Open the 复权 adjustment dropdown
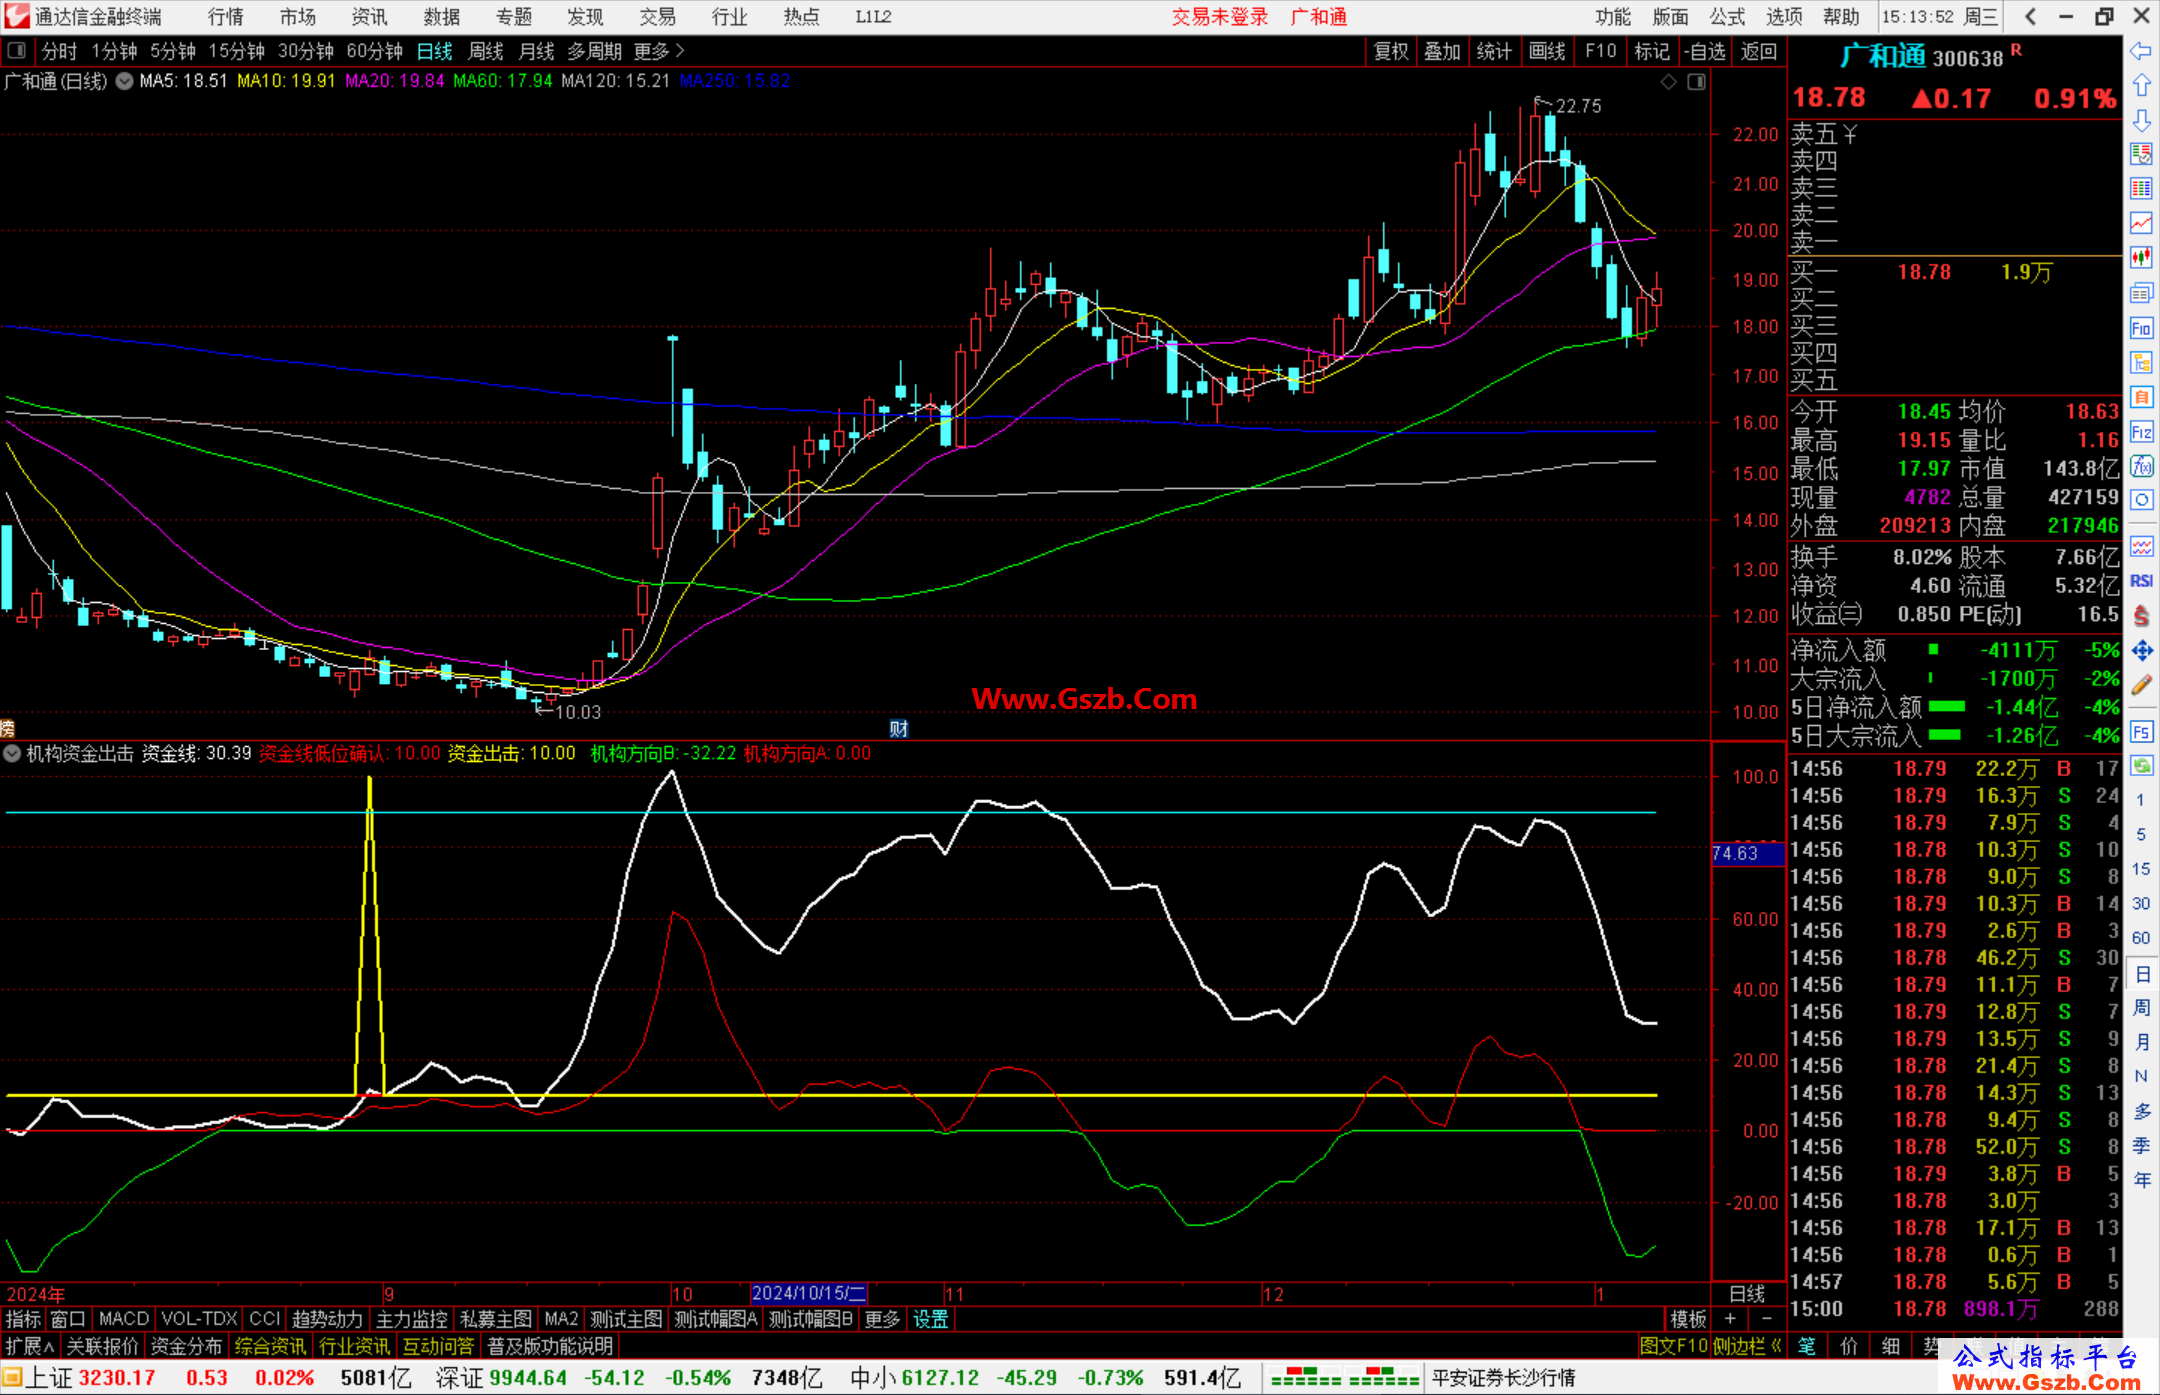Image resolution: width=2160 pixels, height=1395 pixels. click(1391, 51)
